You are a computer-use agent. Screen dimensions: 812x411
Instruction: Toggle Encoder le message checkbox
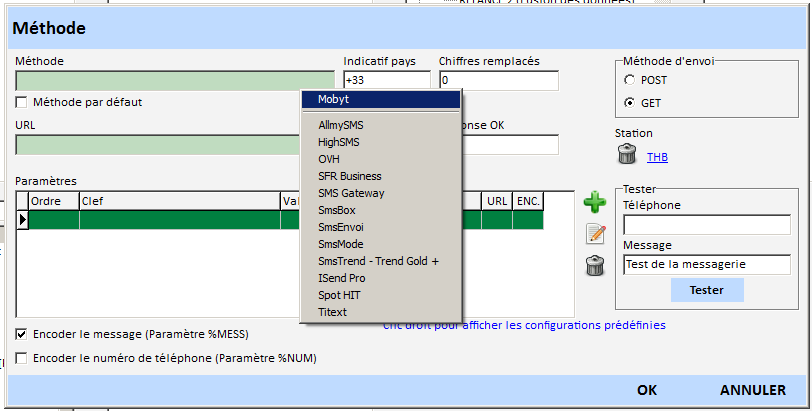point(22,334)
